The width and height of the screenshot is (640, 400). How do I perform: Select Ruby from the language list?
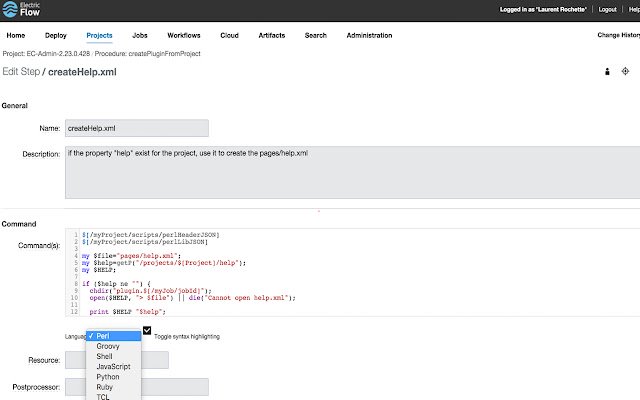point(114,387)
